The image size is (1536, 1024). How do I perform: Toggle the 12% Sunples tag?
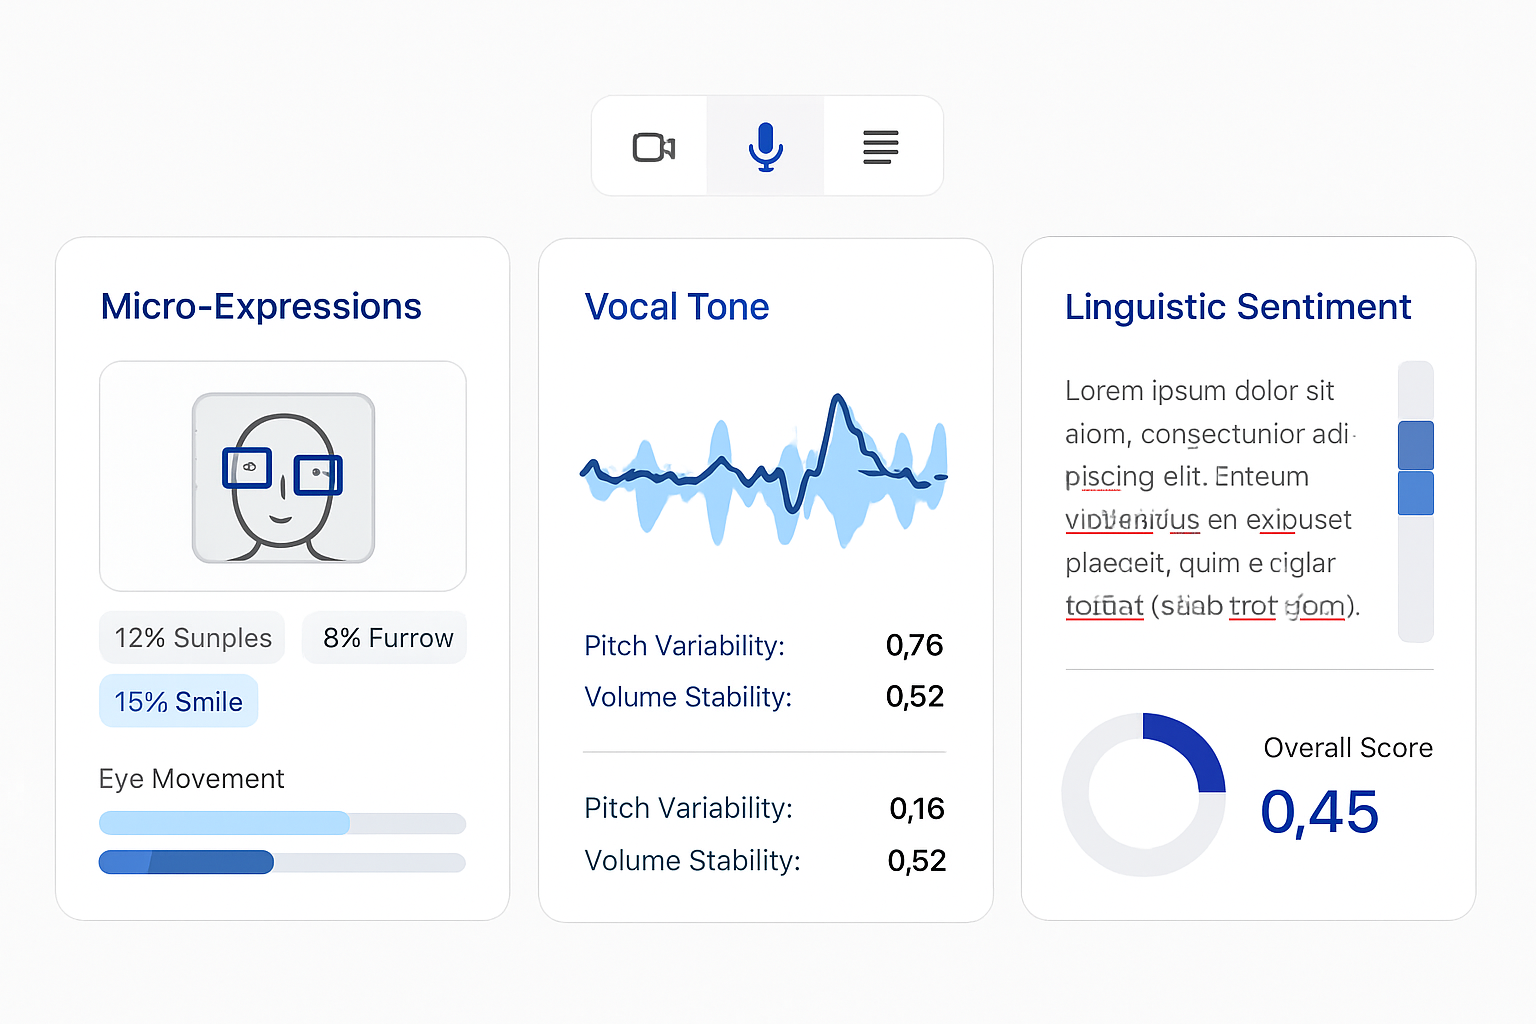[192, 638]
